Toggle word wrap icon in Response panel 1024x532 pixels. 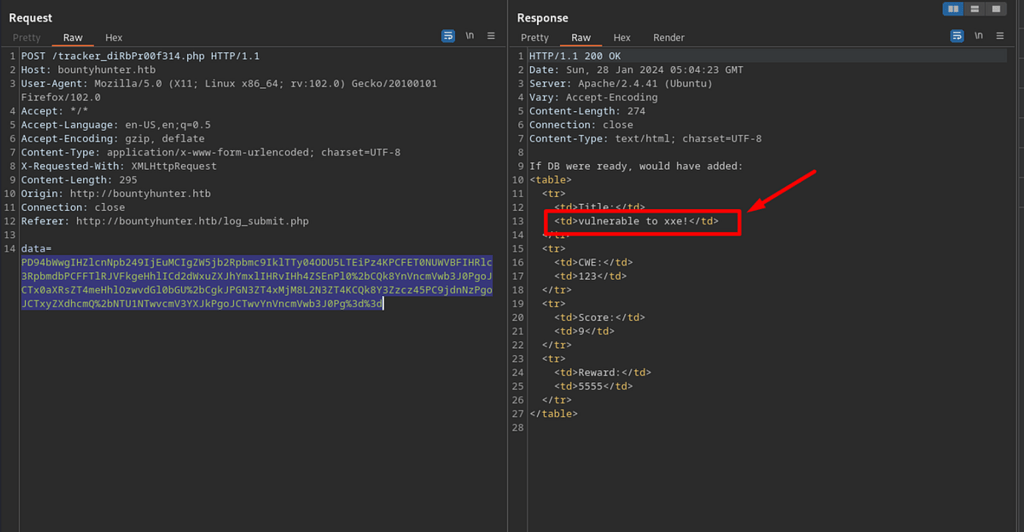(x=957, y=36)
